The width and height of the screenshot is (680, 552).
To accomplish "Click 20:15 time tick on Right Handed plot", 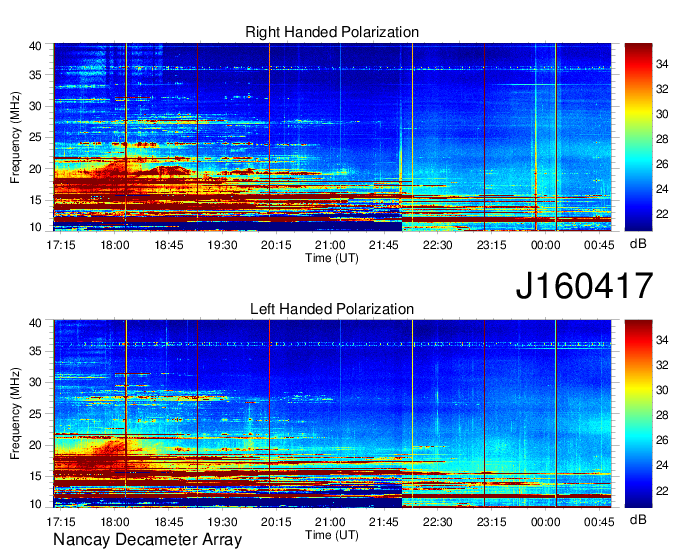I will click(x=276, y=245).
